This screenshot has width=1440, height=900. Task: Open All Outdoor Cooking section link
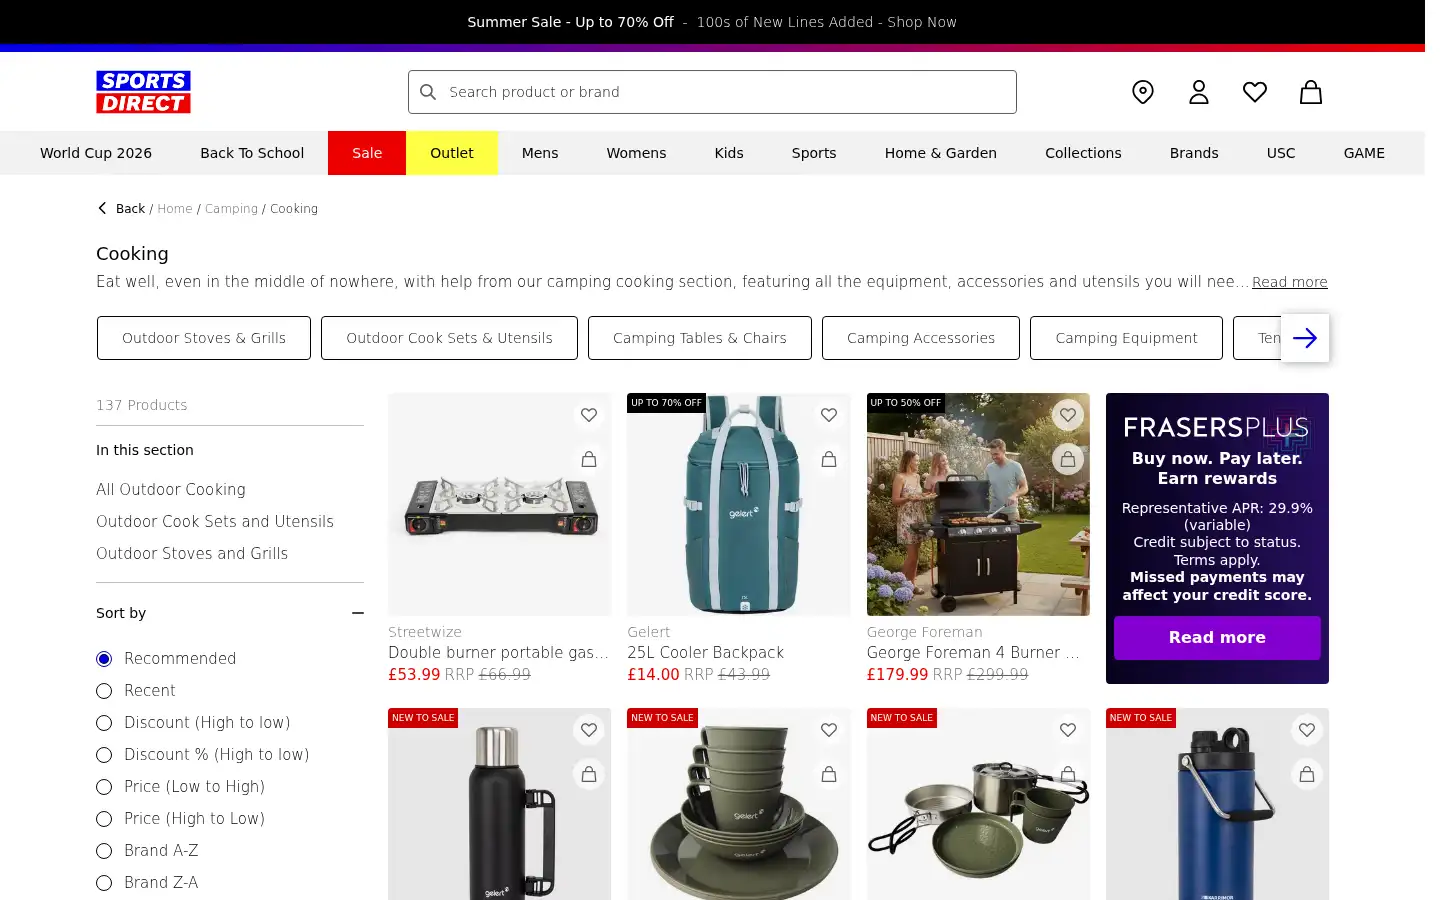(171, 489)
